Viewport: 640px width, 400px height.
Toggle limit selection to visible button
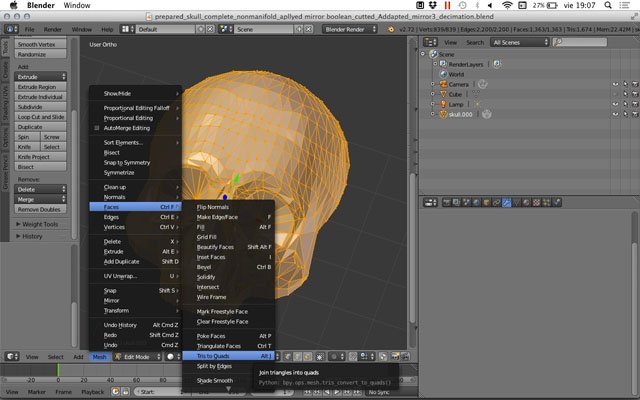(x=320, y=356)
